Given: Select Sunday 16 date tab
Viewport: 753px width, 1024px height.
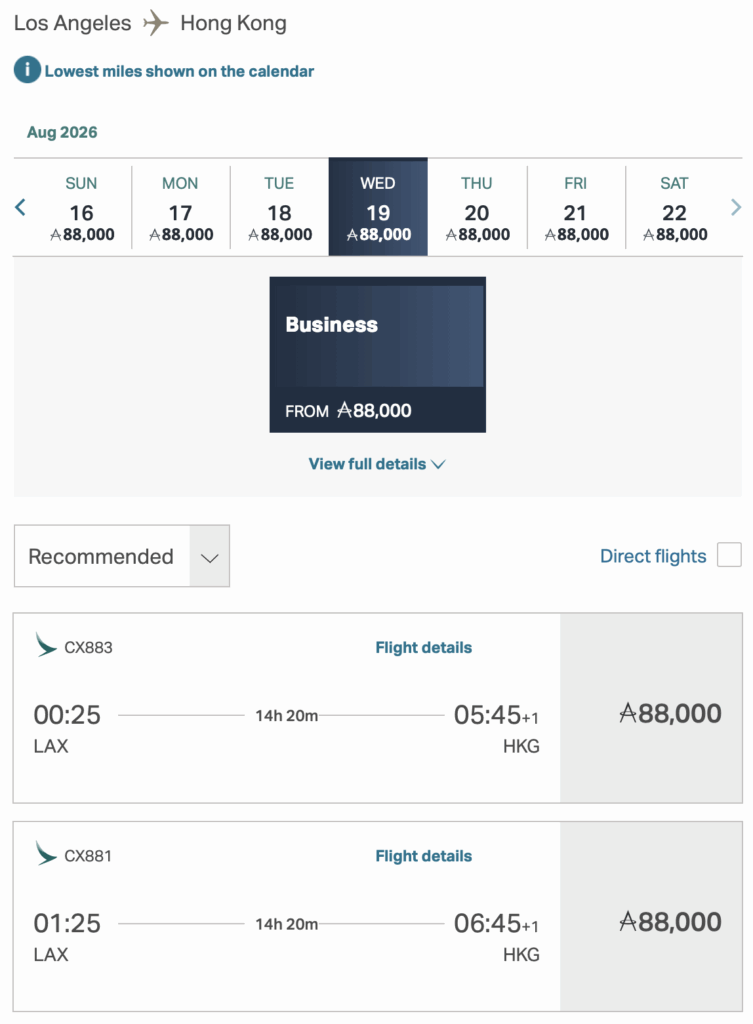Looking at the screenshot, I should 82,208.
